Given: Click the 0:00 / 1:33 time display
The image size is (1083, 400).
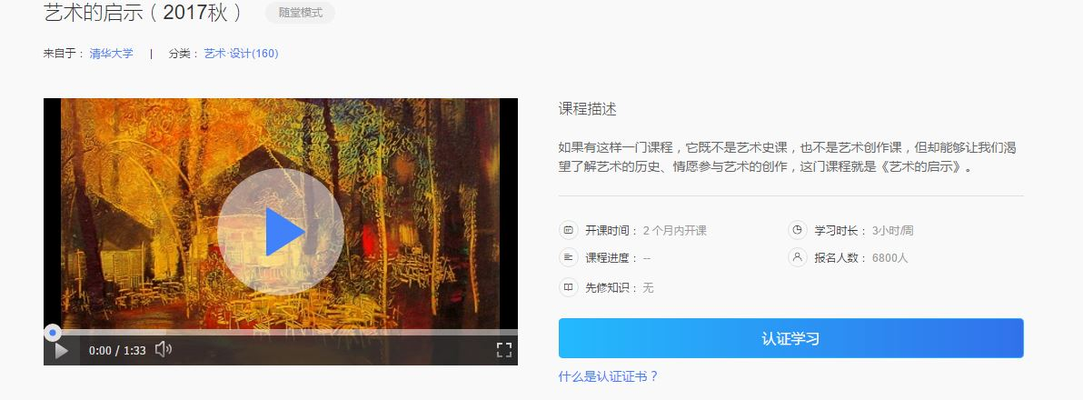Looking at the screenshot, I should click(117, 350).
